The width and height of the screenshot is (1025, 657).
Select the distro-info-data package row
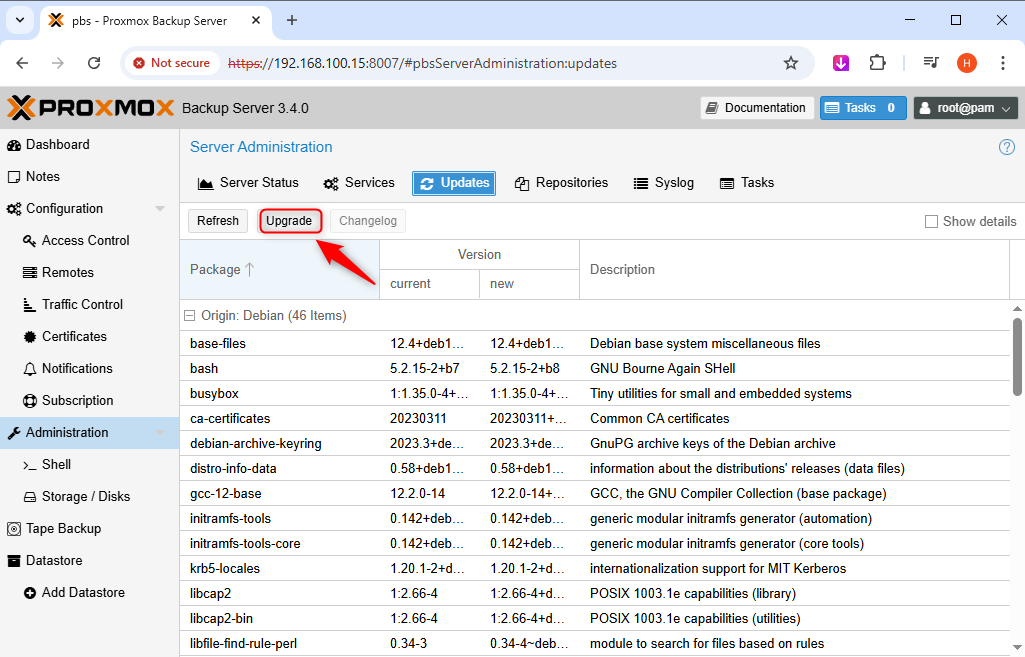pos(595,469)
